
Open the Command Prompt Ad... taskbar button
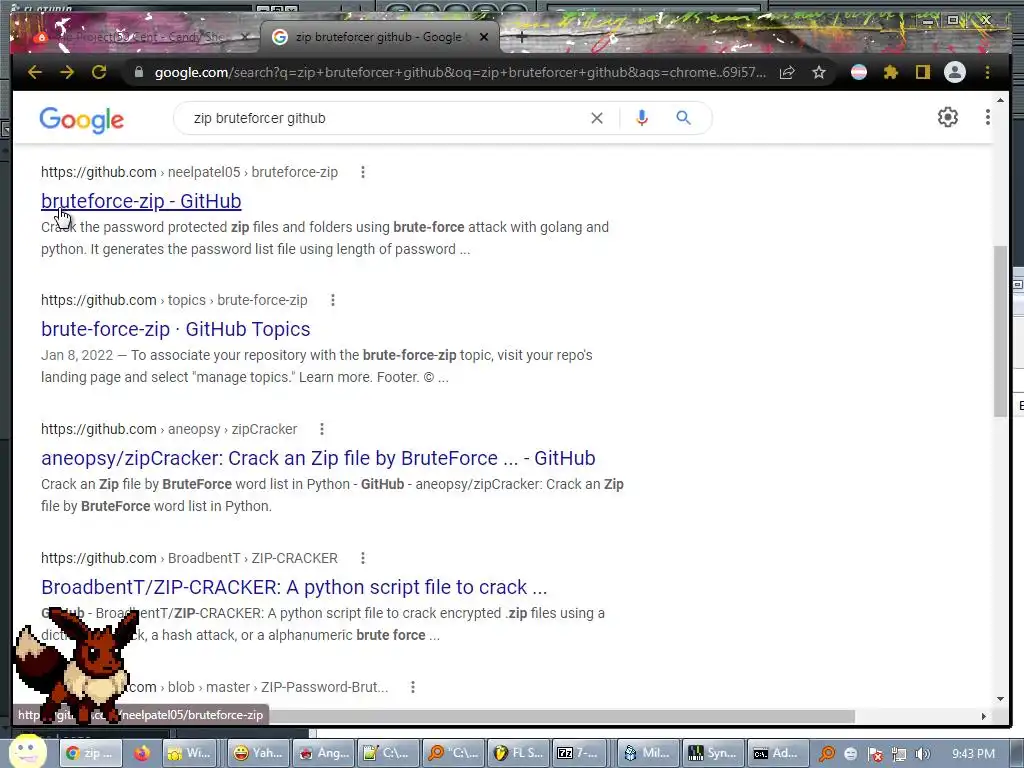tap(776, 753)
